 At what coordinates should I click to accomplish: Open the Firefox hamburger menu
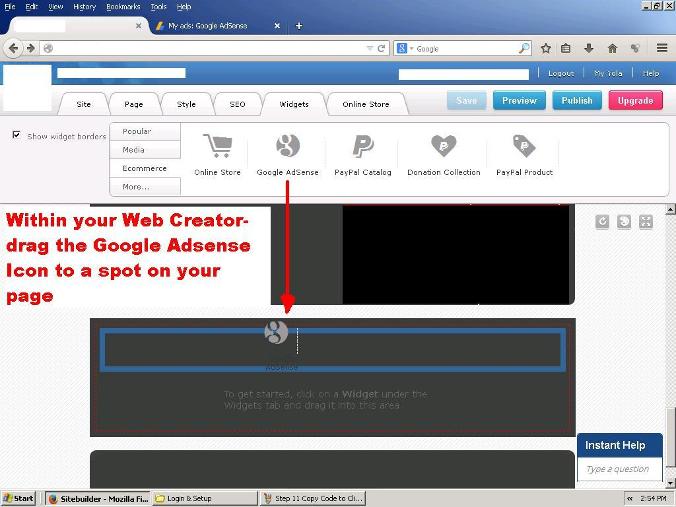tap(662, 48)
